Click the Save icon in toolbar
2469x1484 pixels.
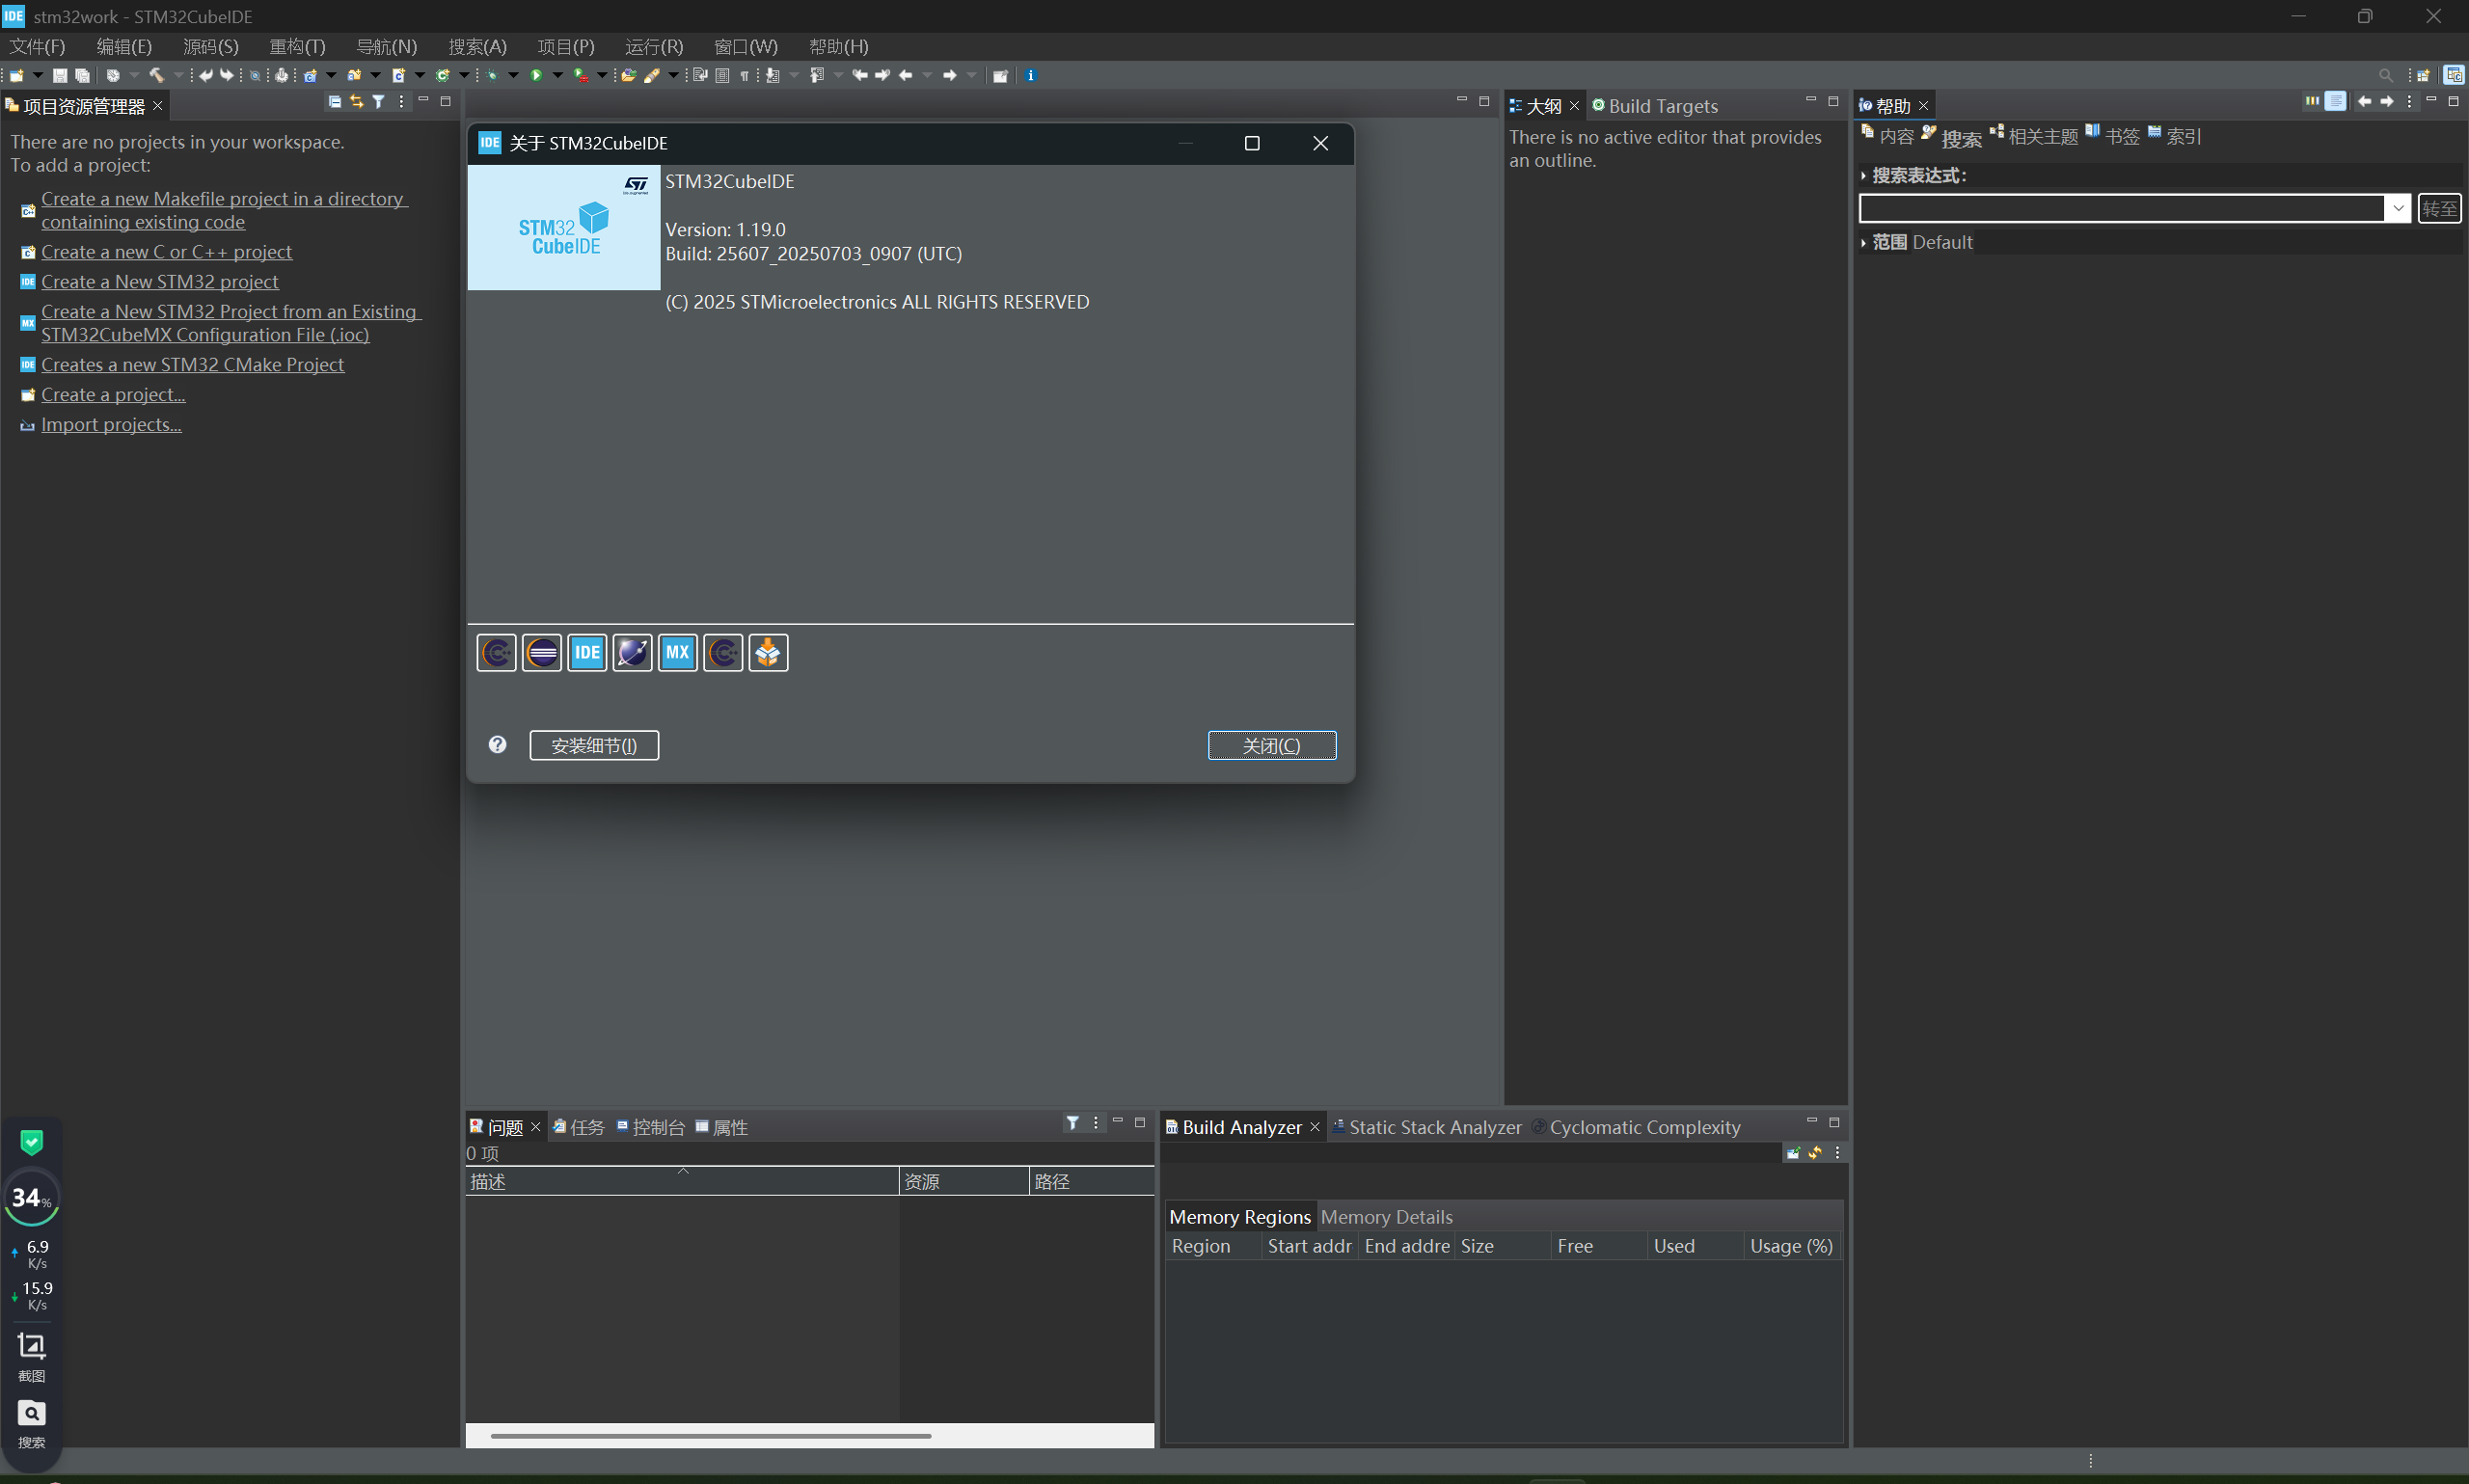(60, 75)
